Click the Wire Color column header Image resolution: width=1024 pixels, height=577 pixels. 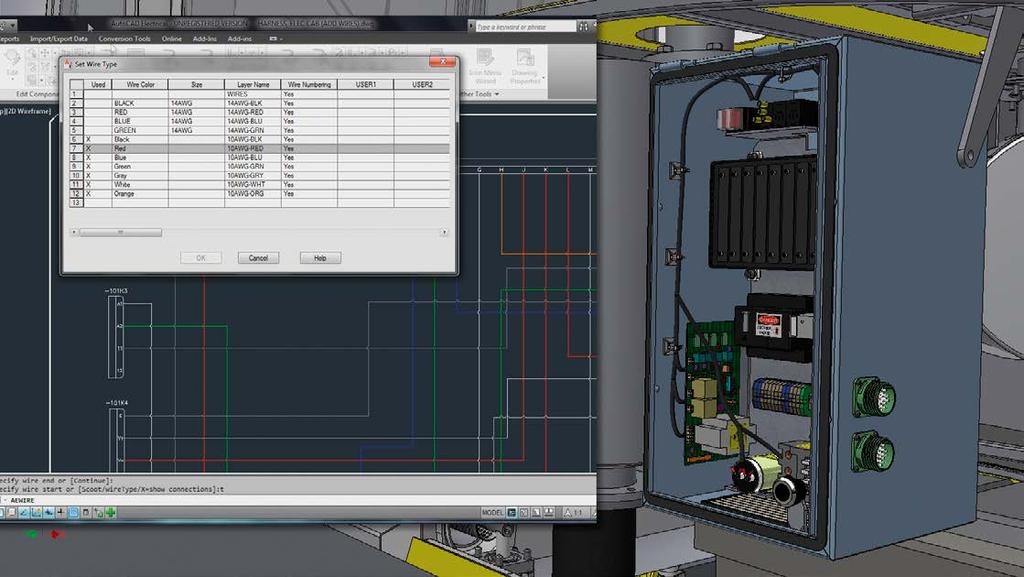click(x=140, y=85)
